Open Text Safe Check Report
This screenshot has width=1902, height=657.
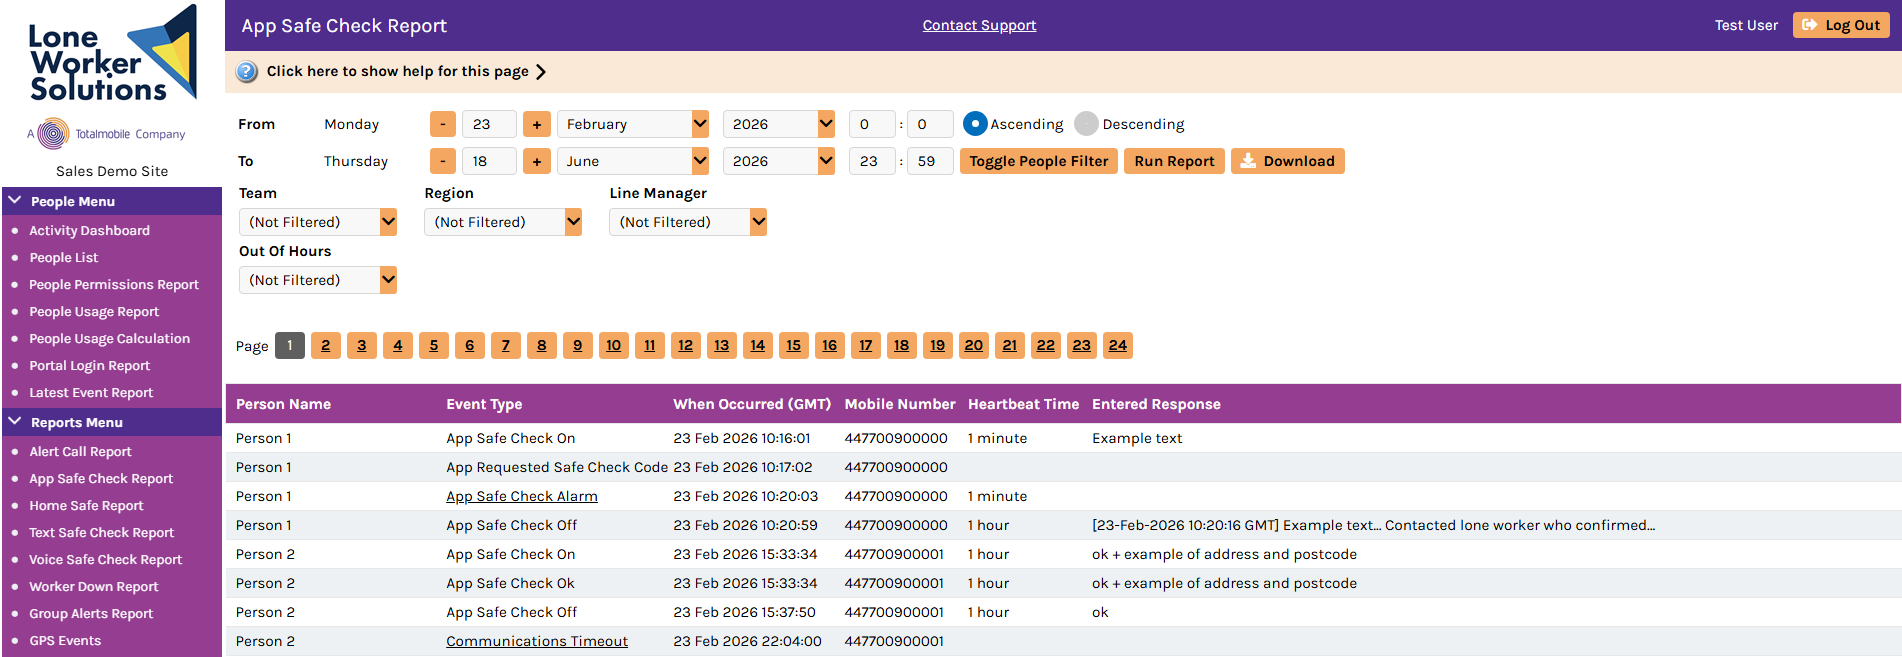pyautogui.click(x=101, y=533)
